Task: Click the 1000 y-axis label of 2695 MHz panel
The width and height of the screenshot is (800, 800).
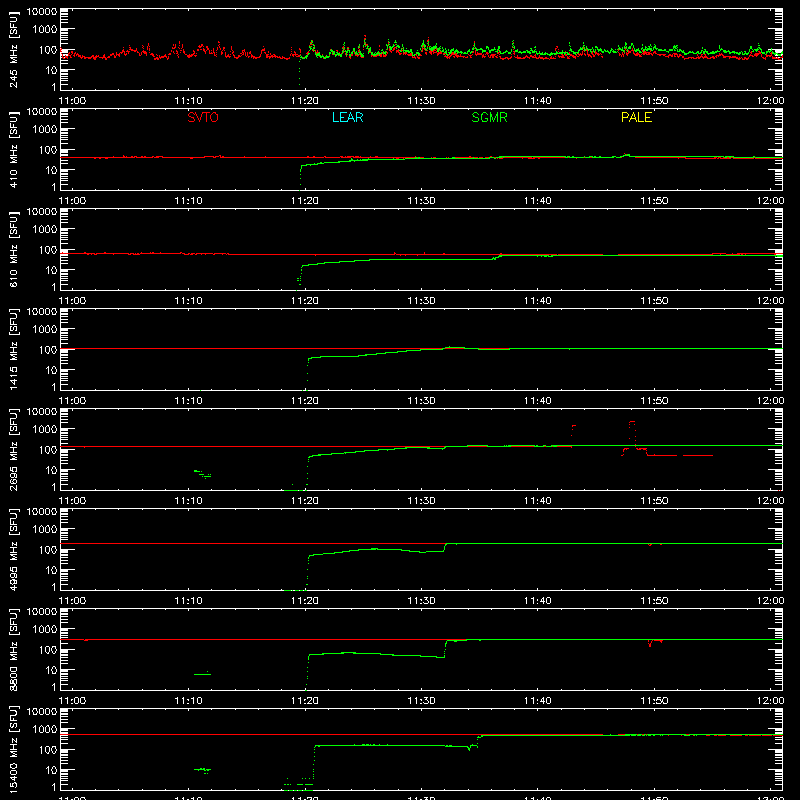Action: click(x=45, y=430)
